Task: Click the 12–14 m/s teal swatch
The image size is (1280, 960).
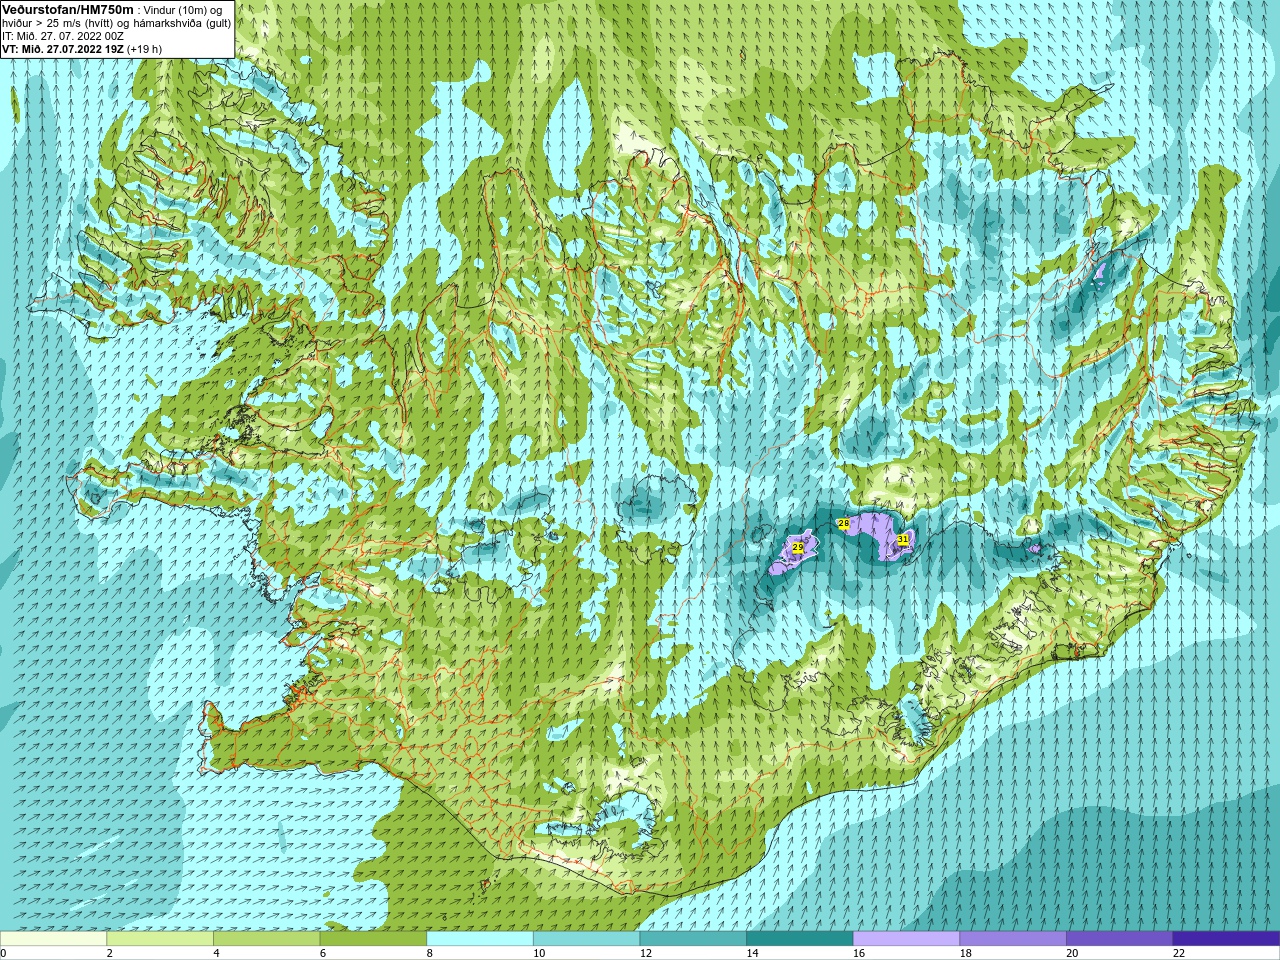Action: click(x=693, y=938)
